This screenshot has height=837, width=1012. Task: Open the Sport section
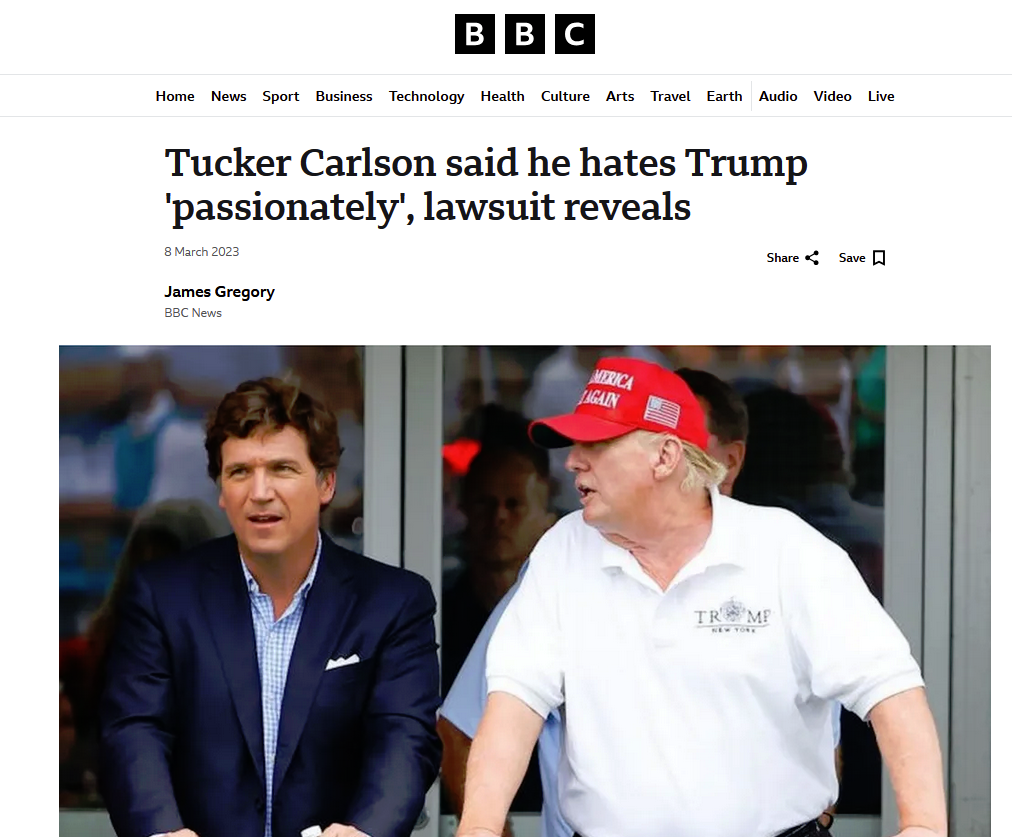(x=281, y=96)
